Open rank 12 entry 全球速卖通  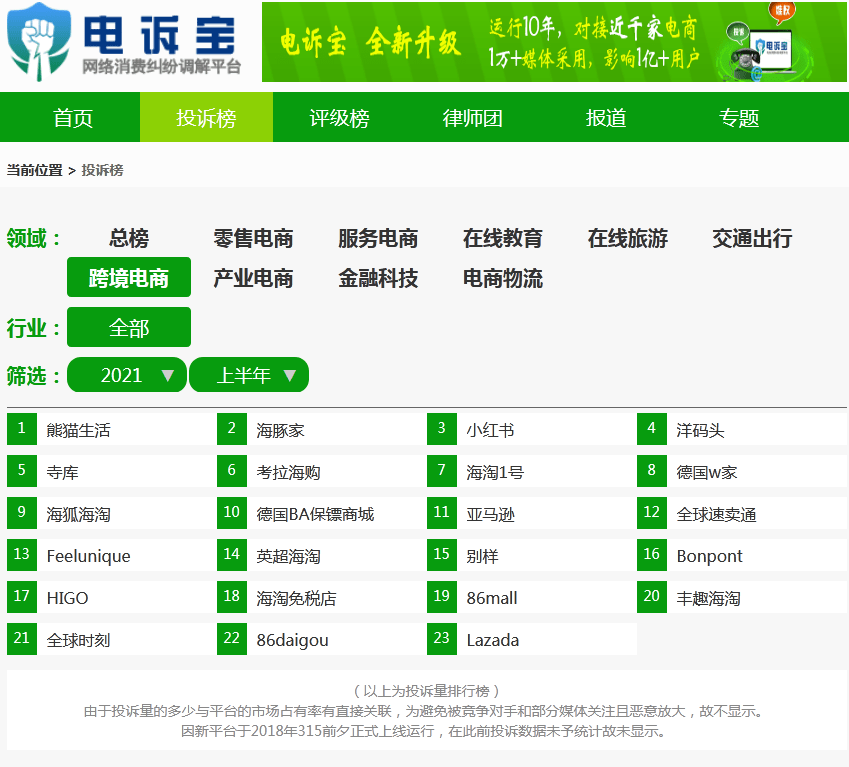742,513
